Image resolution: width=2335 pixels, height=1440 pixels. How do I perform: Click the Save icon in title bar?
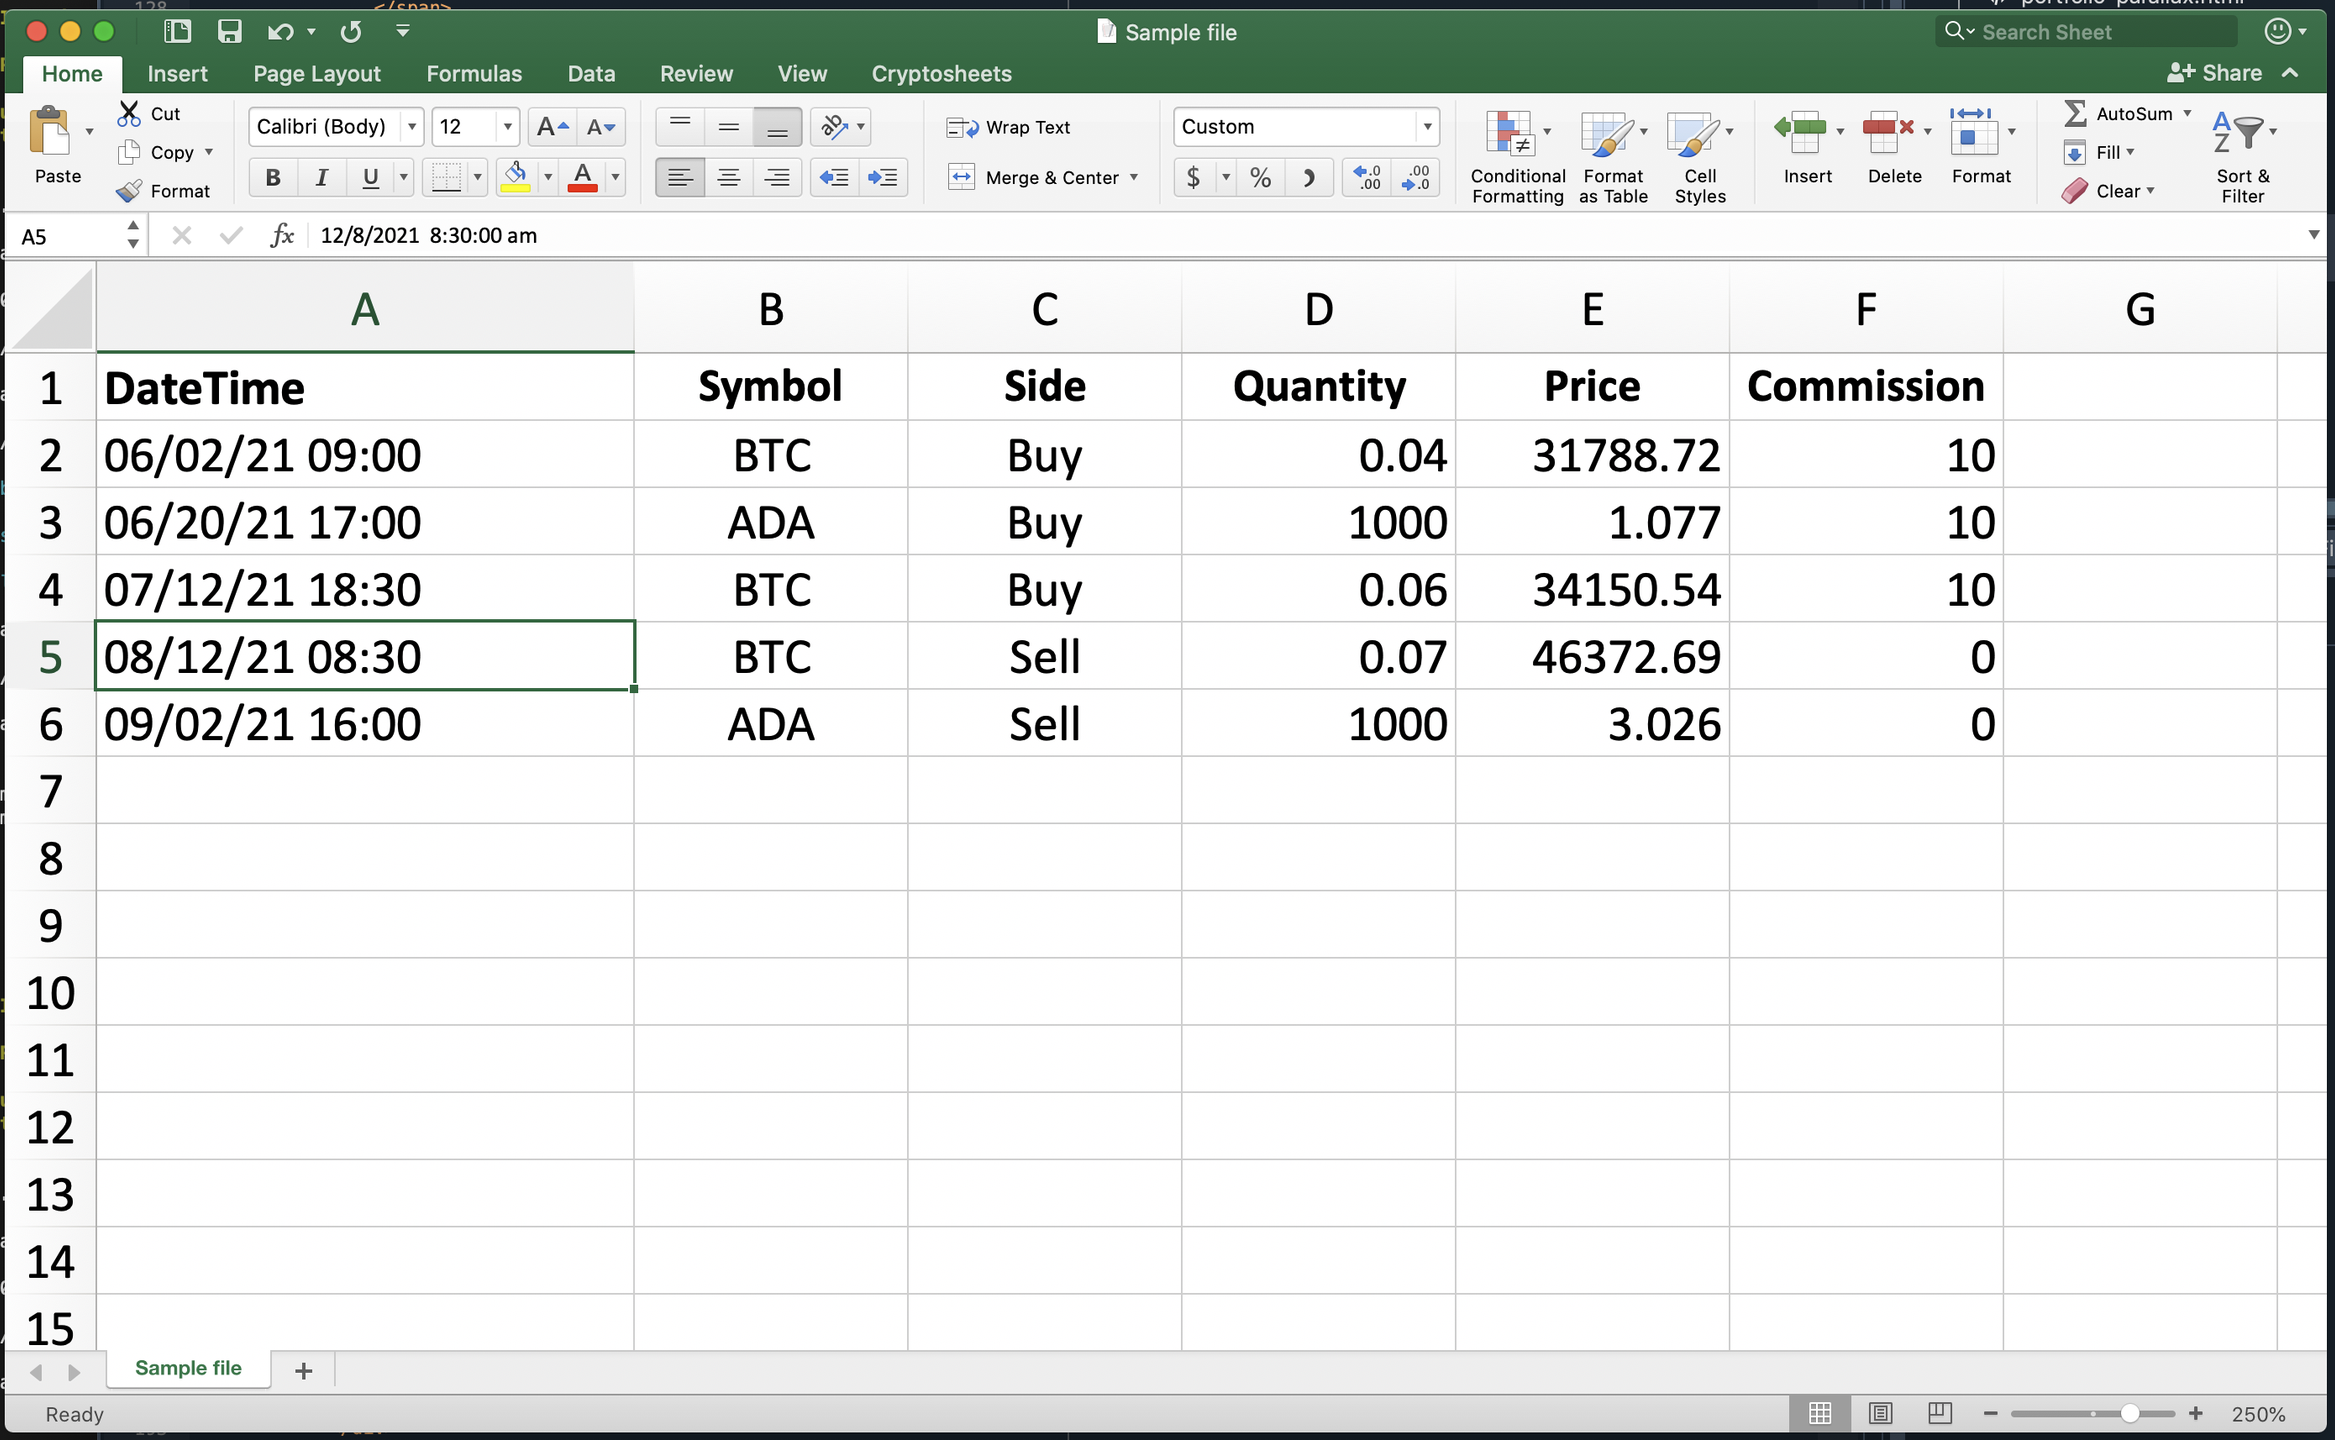pyautogui.click(x=230, y=31)
